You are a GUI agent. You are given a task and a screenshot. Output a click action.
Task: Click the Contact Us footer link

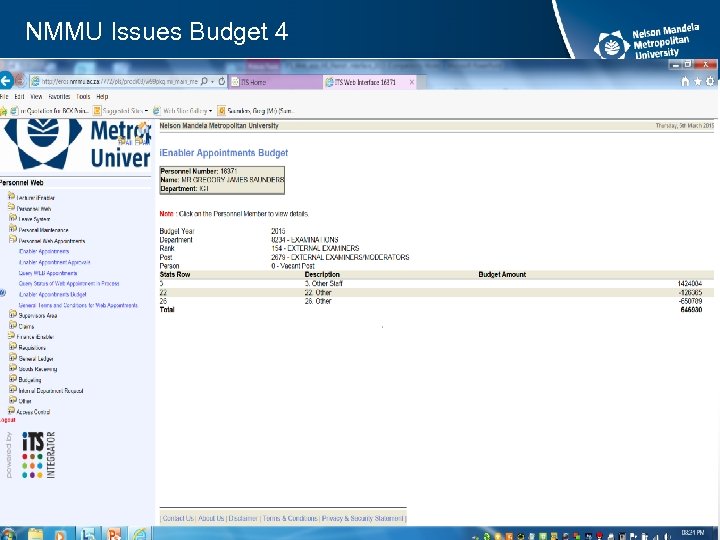point(178,518)
